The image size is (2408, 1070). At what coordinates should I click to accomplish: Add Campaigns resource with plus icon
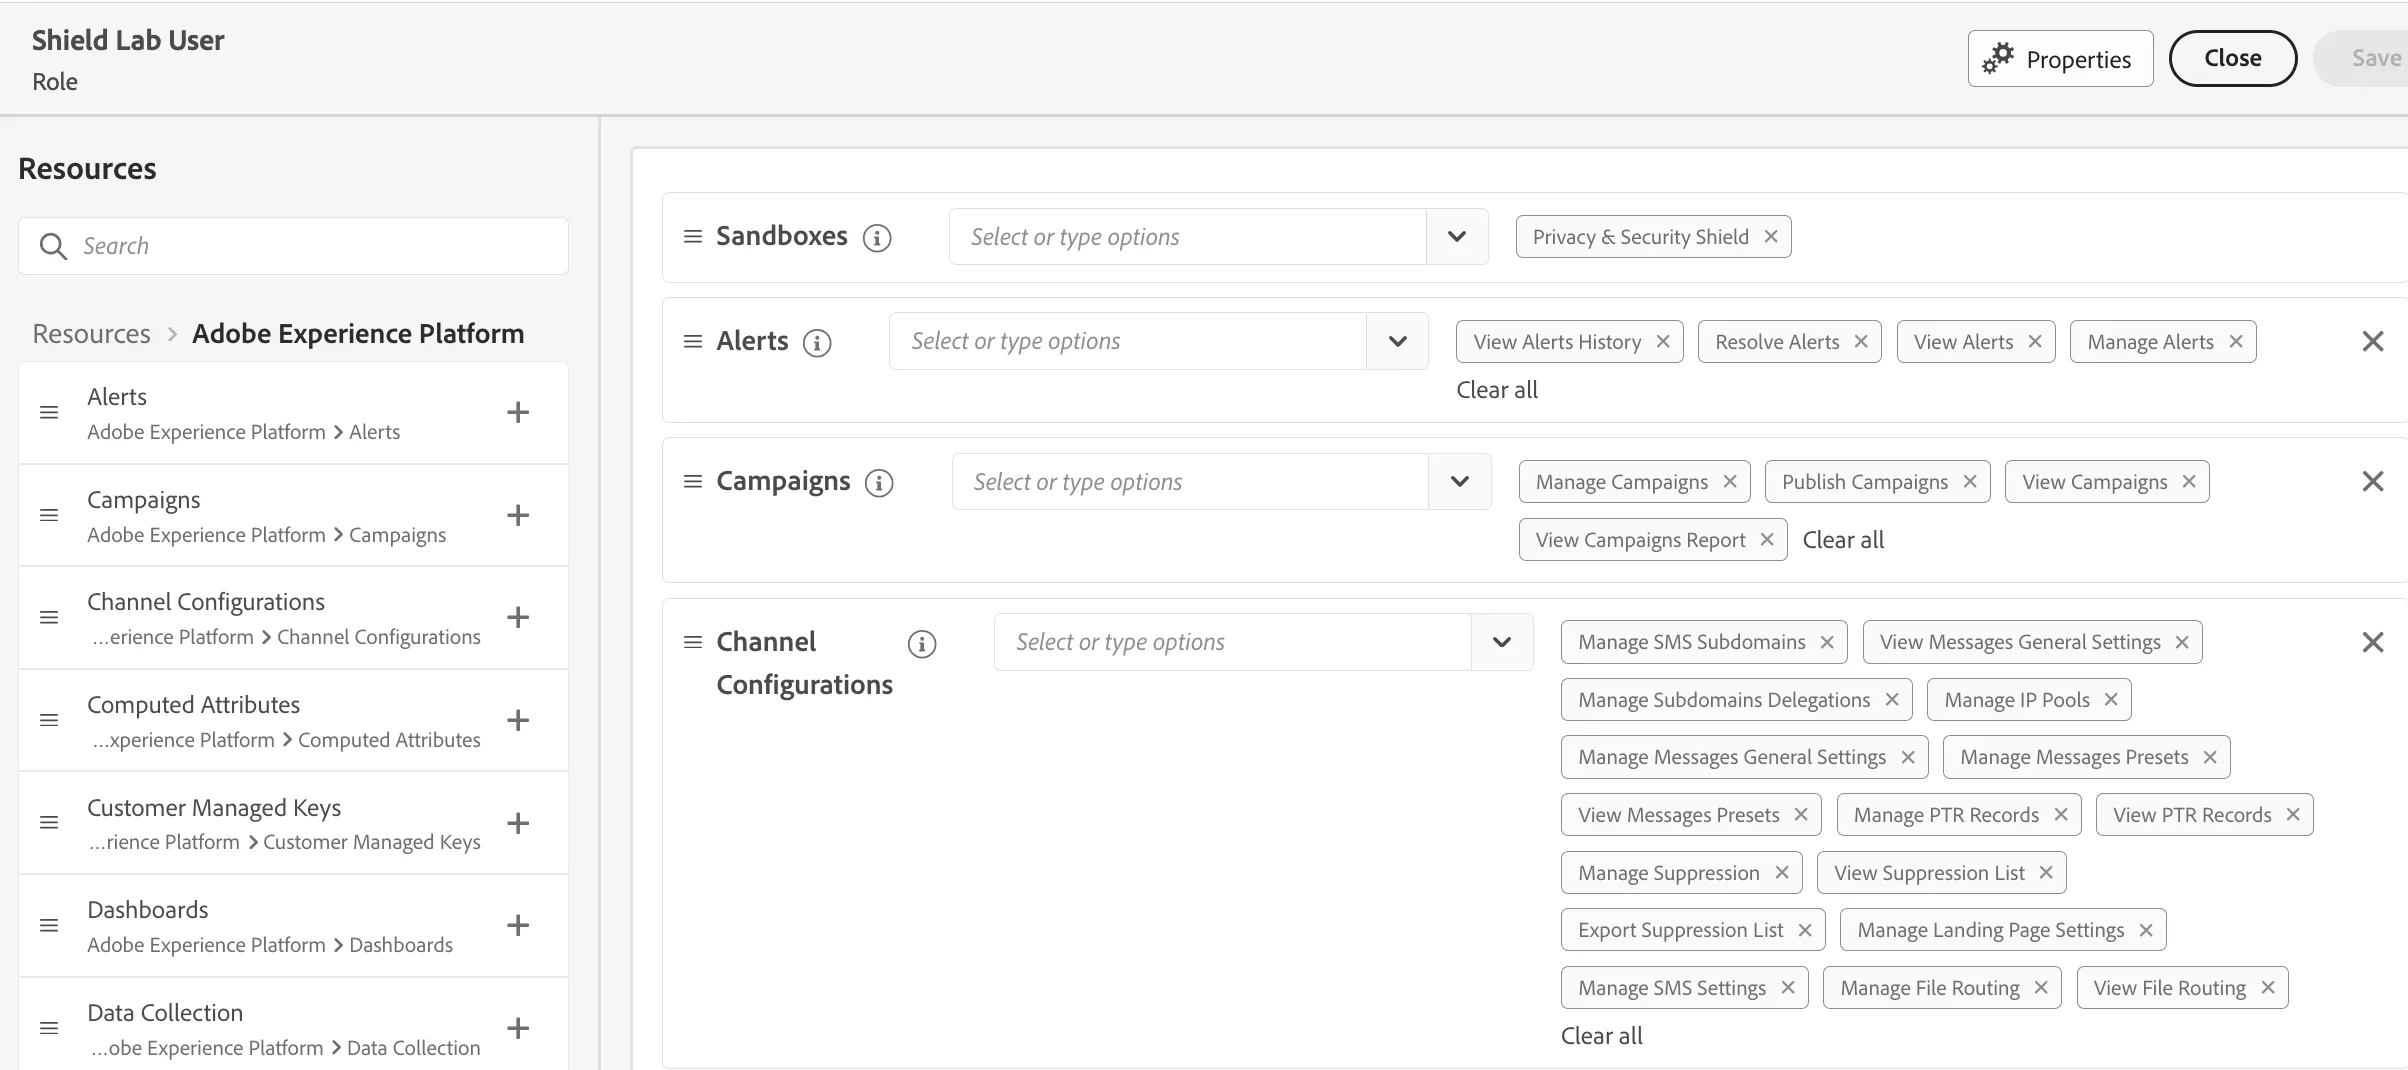click(517, 516)
